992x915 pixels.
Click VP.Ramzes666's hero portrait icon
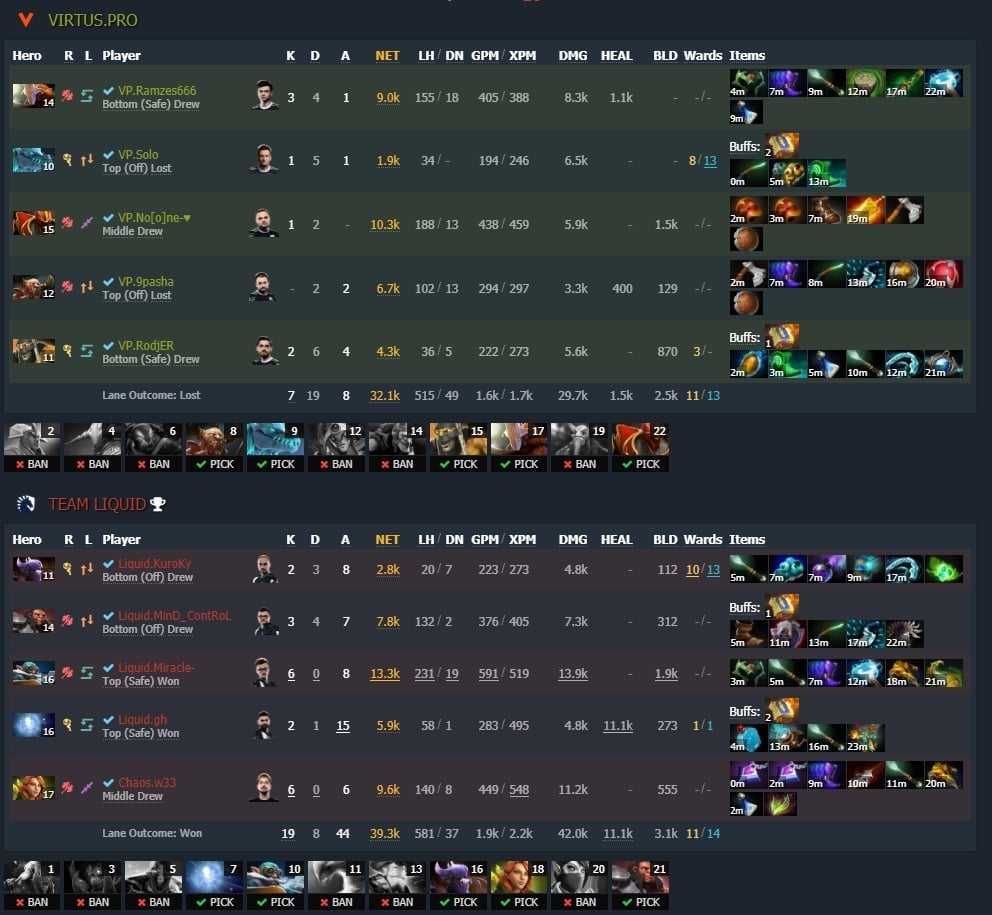click(x=34, y=96)
